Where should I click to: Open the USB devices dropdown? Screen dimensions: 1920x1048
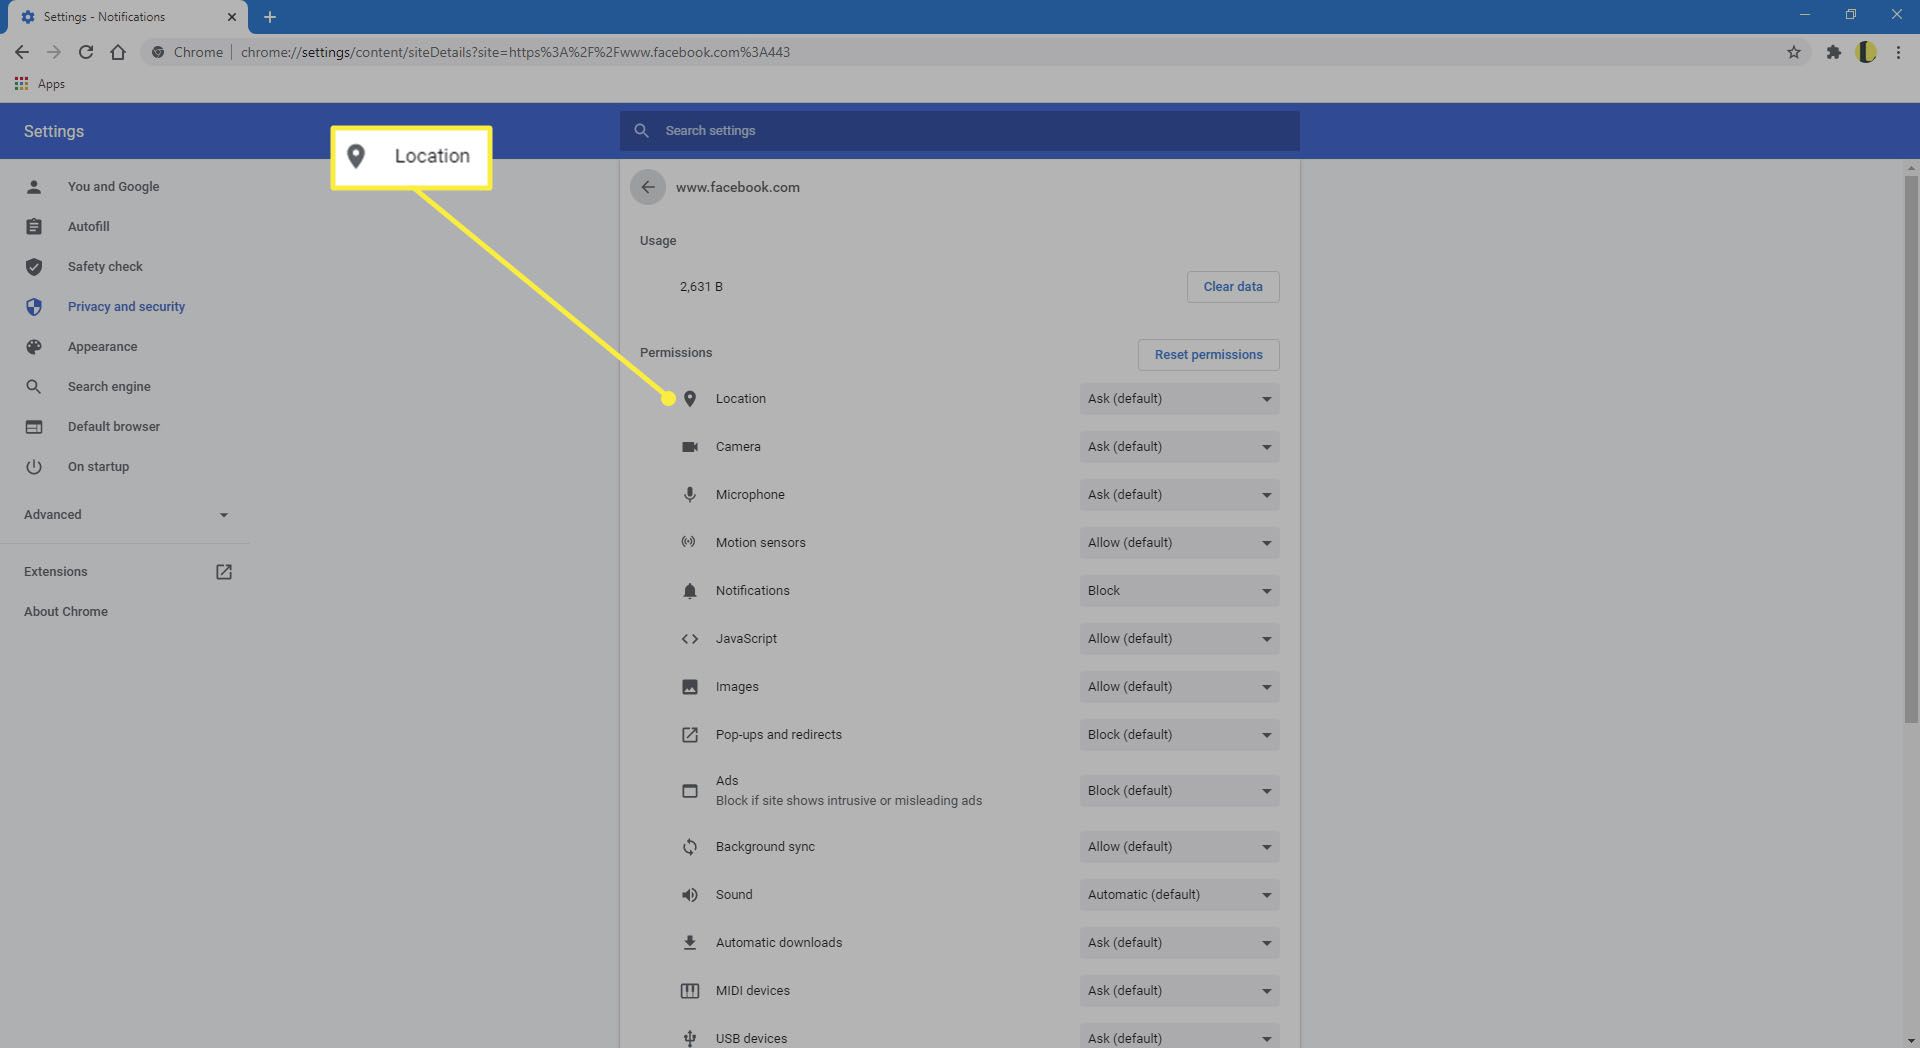pyautogui.click(x=1179, y=1037)
